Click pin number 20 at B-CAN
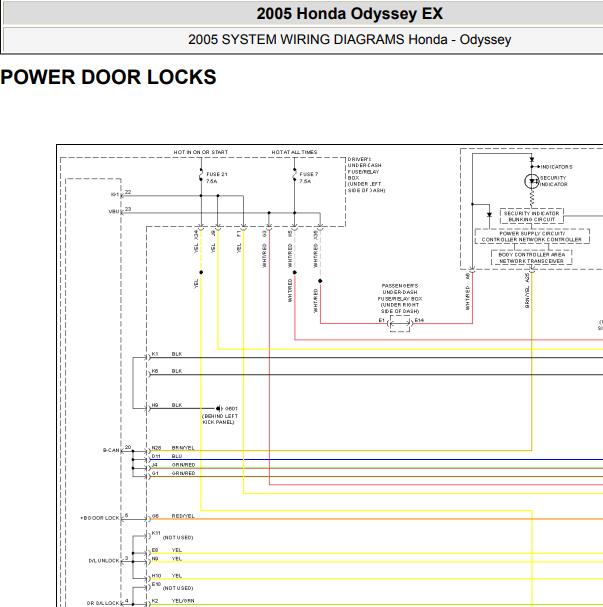Image resolution: width=603 pixels, height=607 pixels. [128, 447]
